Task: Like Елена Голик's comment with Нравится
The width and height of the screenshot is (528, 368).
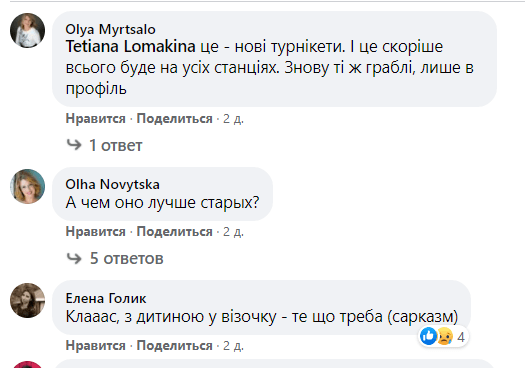Action: tap(96, 346)
